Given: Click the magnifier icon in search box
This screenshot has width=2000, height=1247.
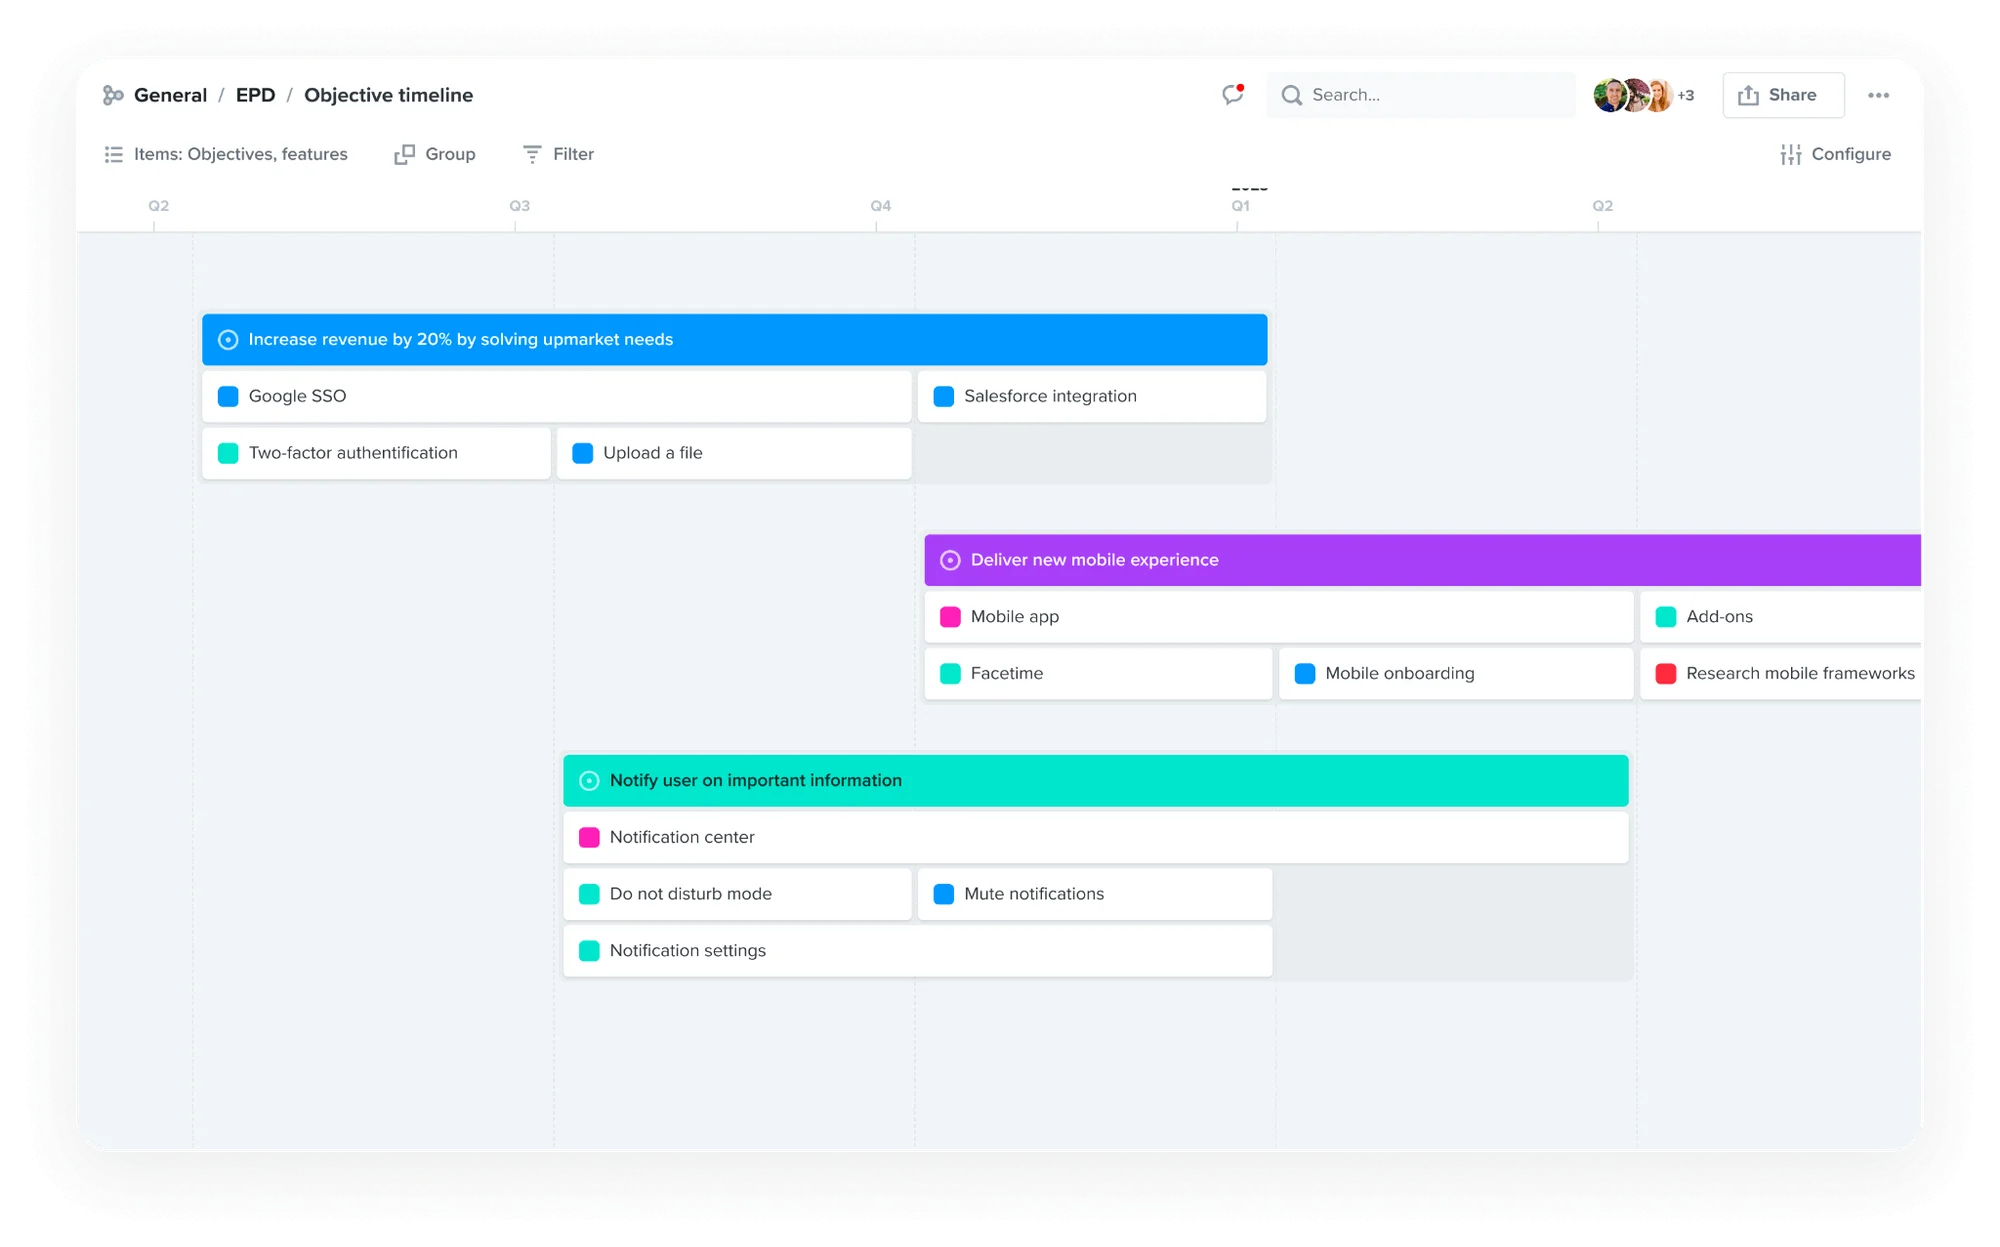Looking at the screenshot, I should tap(1292, 95).
